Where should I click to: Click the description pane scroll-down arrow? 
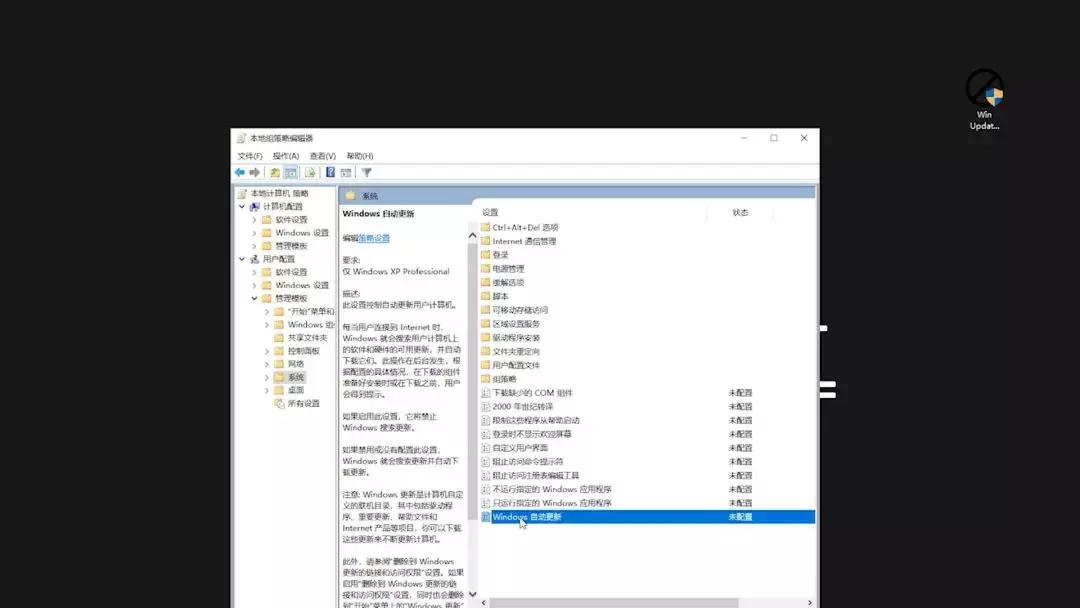[472, 595]
